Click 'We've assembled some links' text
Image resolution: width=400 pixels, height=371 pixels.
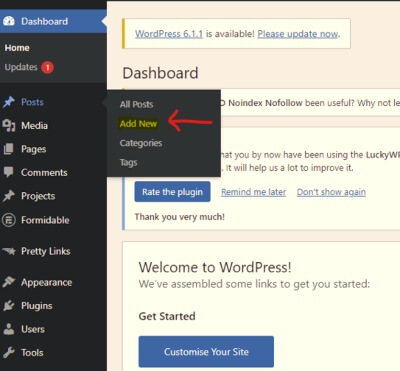pos(254,284)
